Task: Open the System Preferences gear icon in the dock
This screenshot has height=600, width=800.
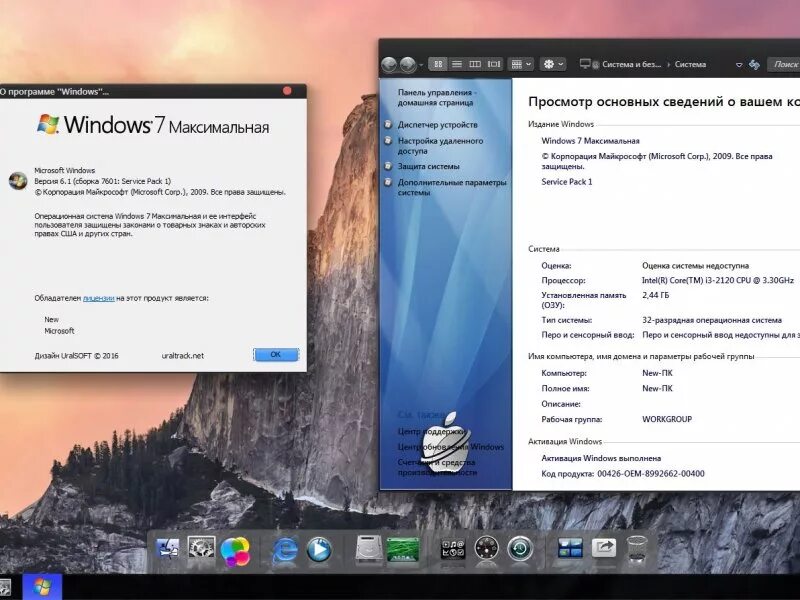Action: tap(201, 549)
